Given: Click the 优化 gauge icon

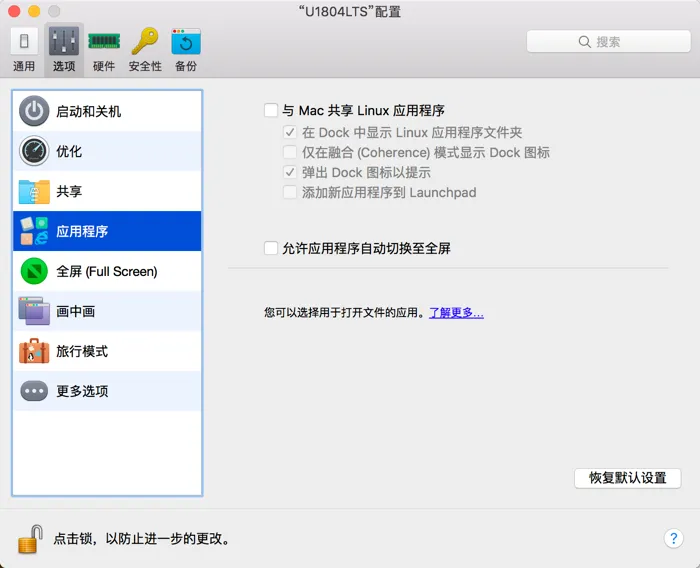Looking at the screenshot, I should (x=34, y=151).
